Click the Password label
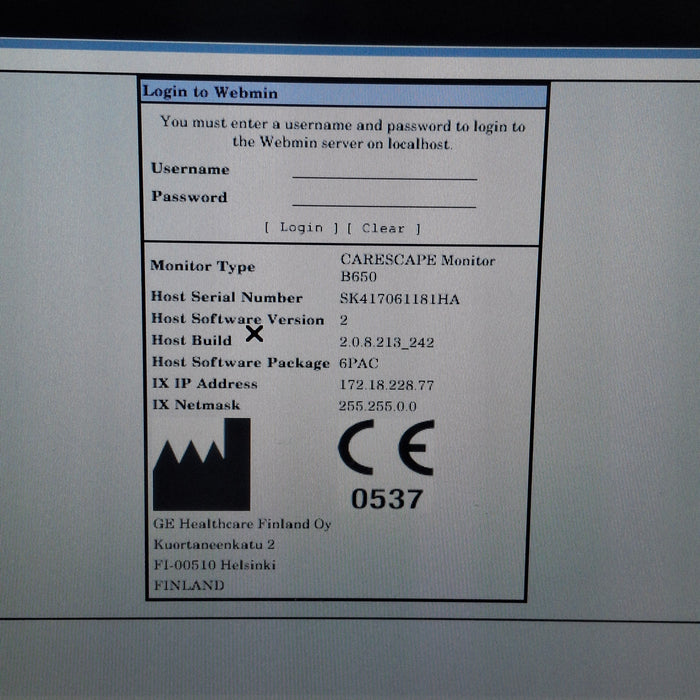 point(189,196)
